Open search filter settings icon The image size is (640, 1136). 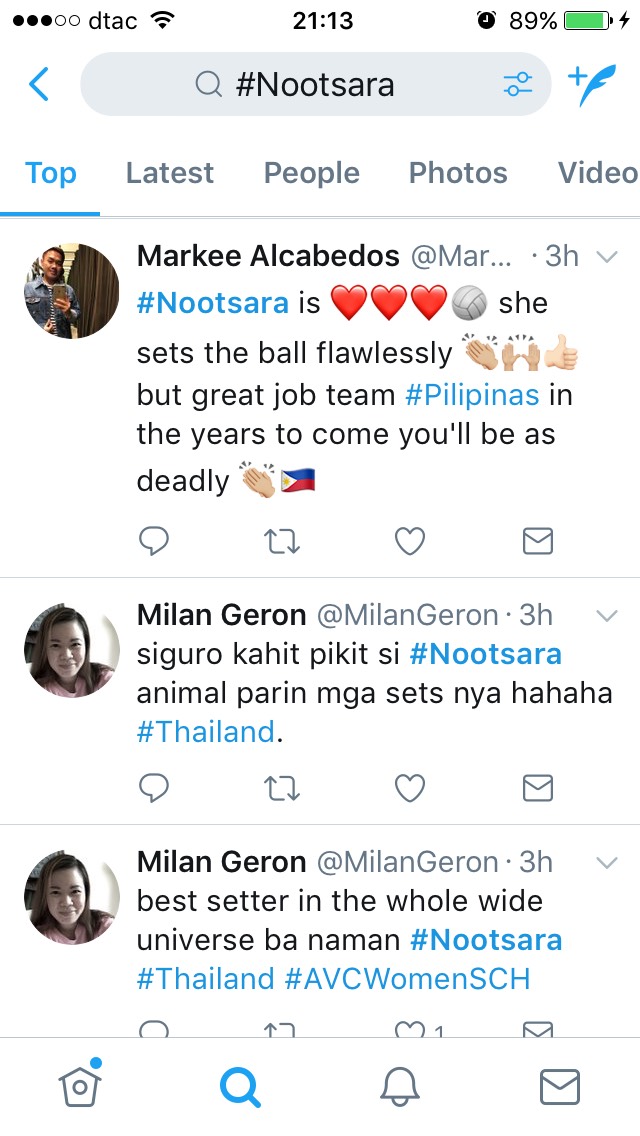tap(518, 85)
